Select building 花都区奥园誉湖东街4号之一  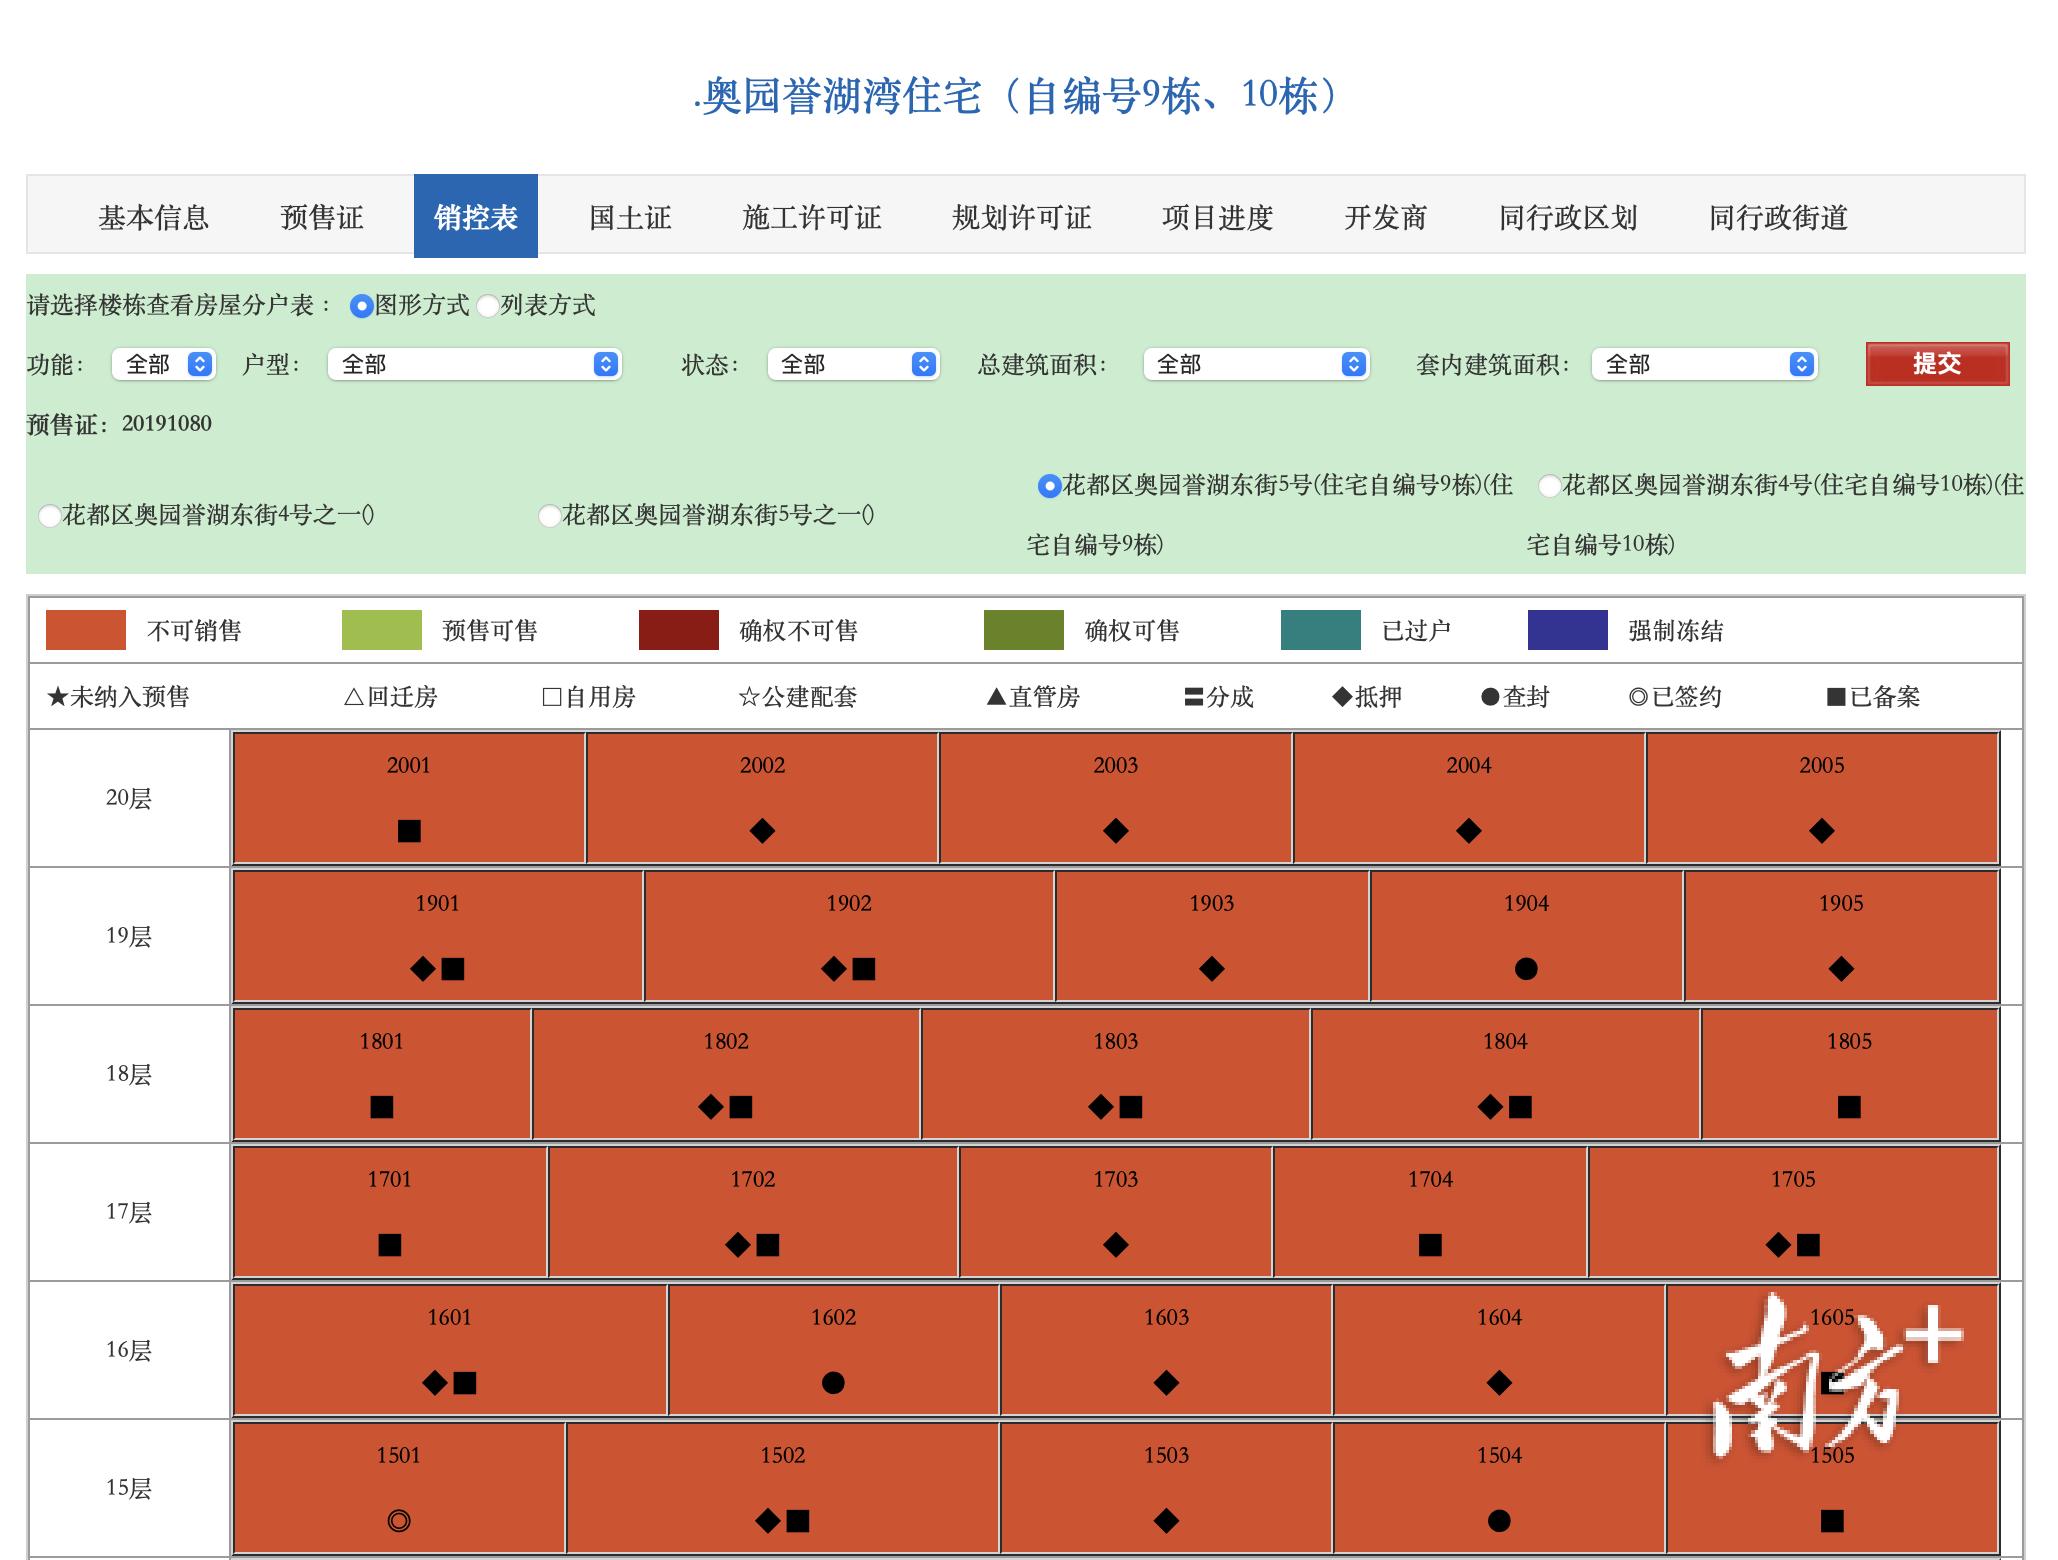[x=49, y=516]
